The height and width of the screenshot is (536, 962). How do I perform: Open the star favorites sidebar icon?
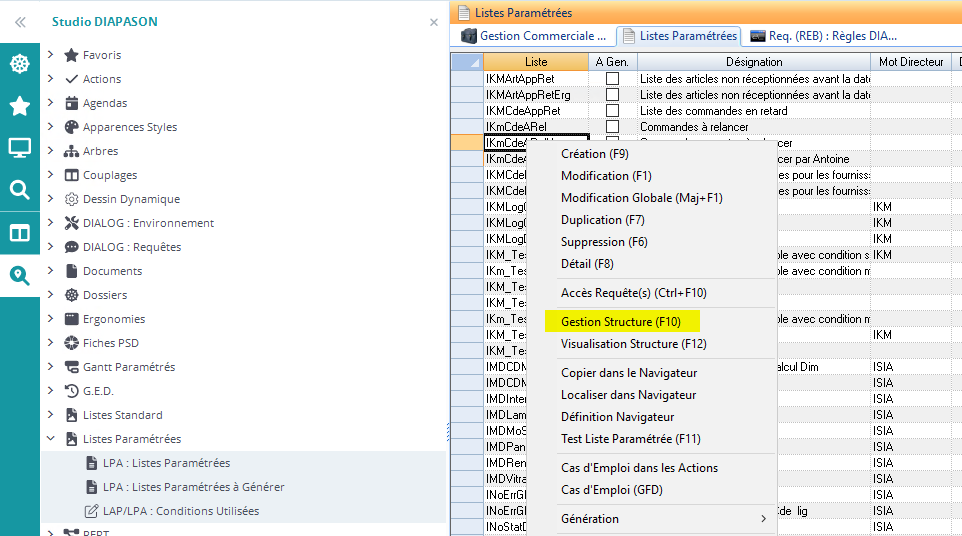(x=19, y=106)
